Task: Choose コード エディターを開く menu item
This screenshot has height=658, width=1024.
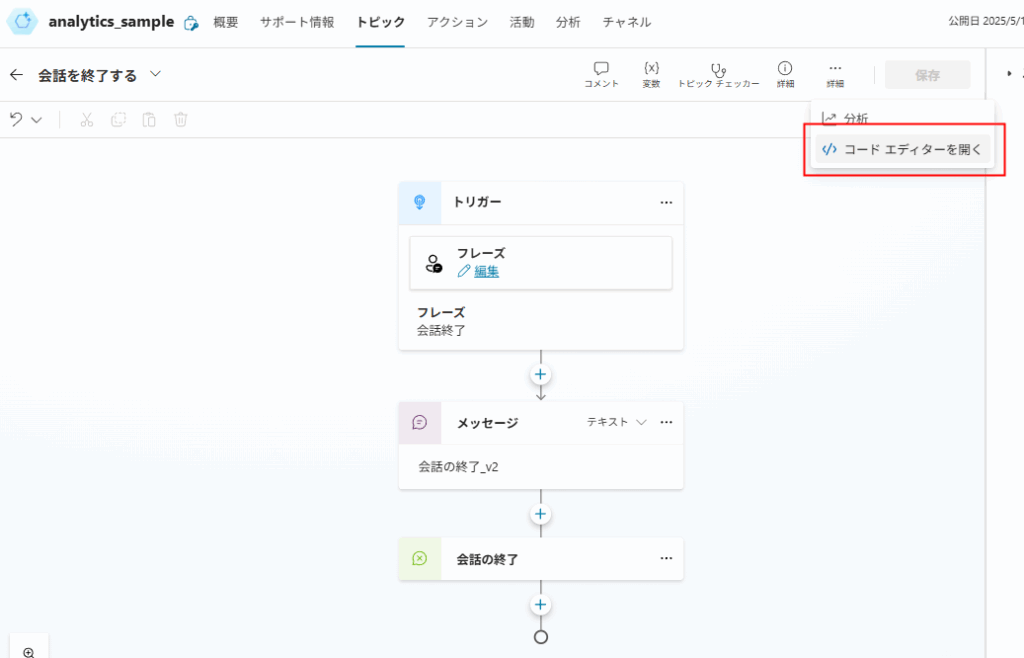Action: (903, 149)
